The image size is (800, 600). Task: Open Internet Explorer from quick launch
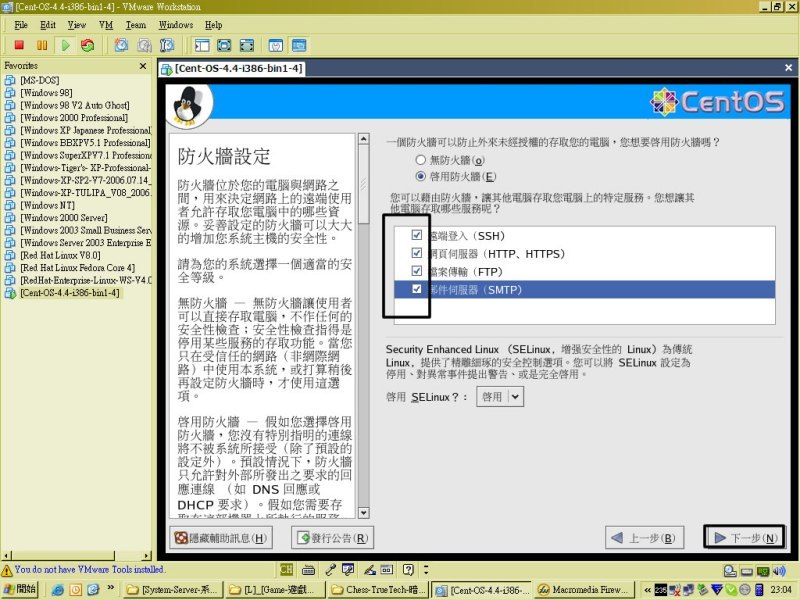pyautogui.click(x=58, y=590)
